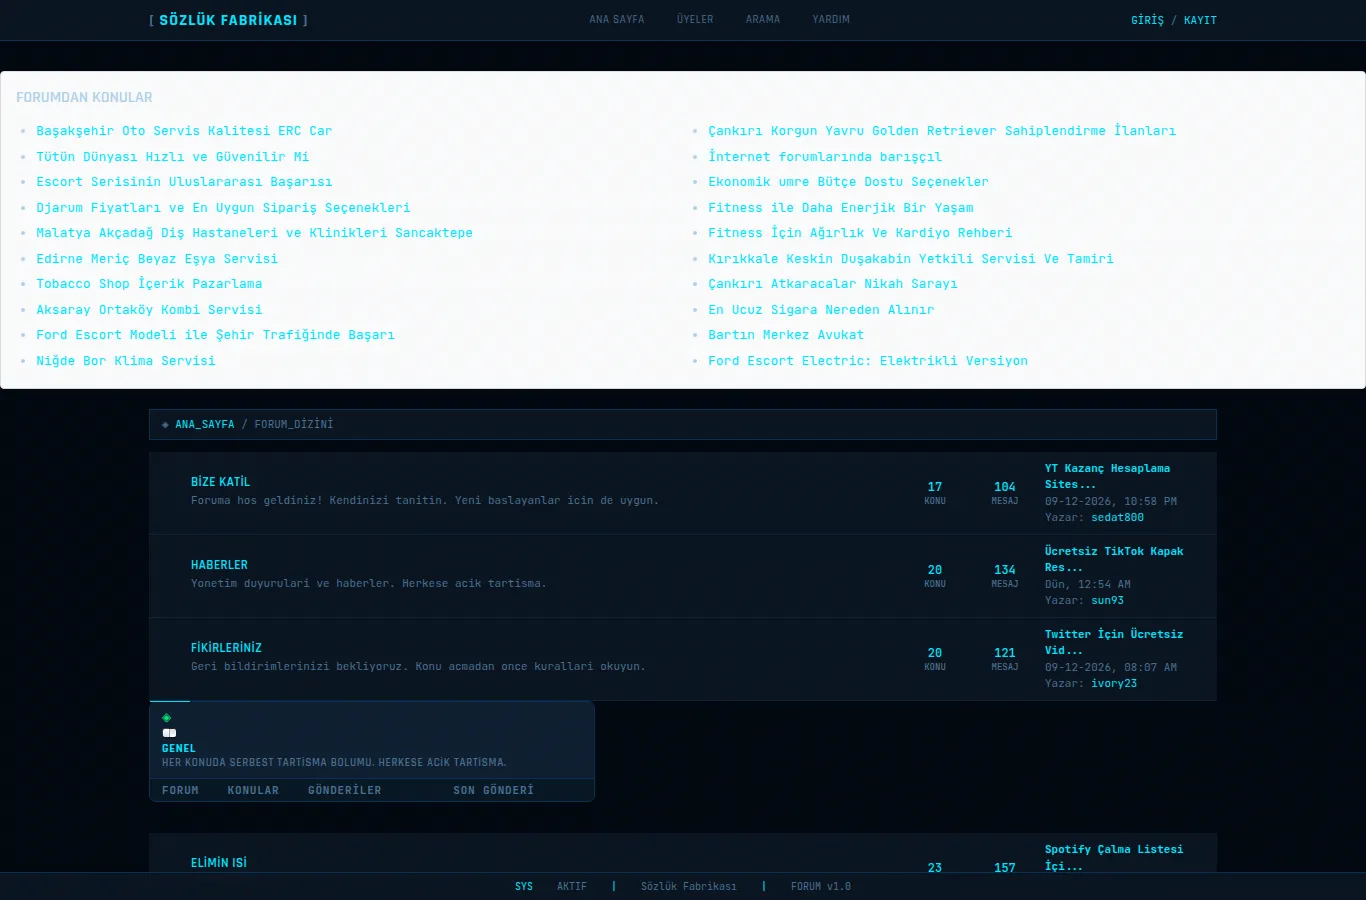This screenshot has height=900, width=1366.
Task: Click the KAYIT register link
Action: [1200, 20]
